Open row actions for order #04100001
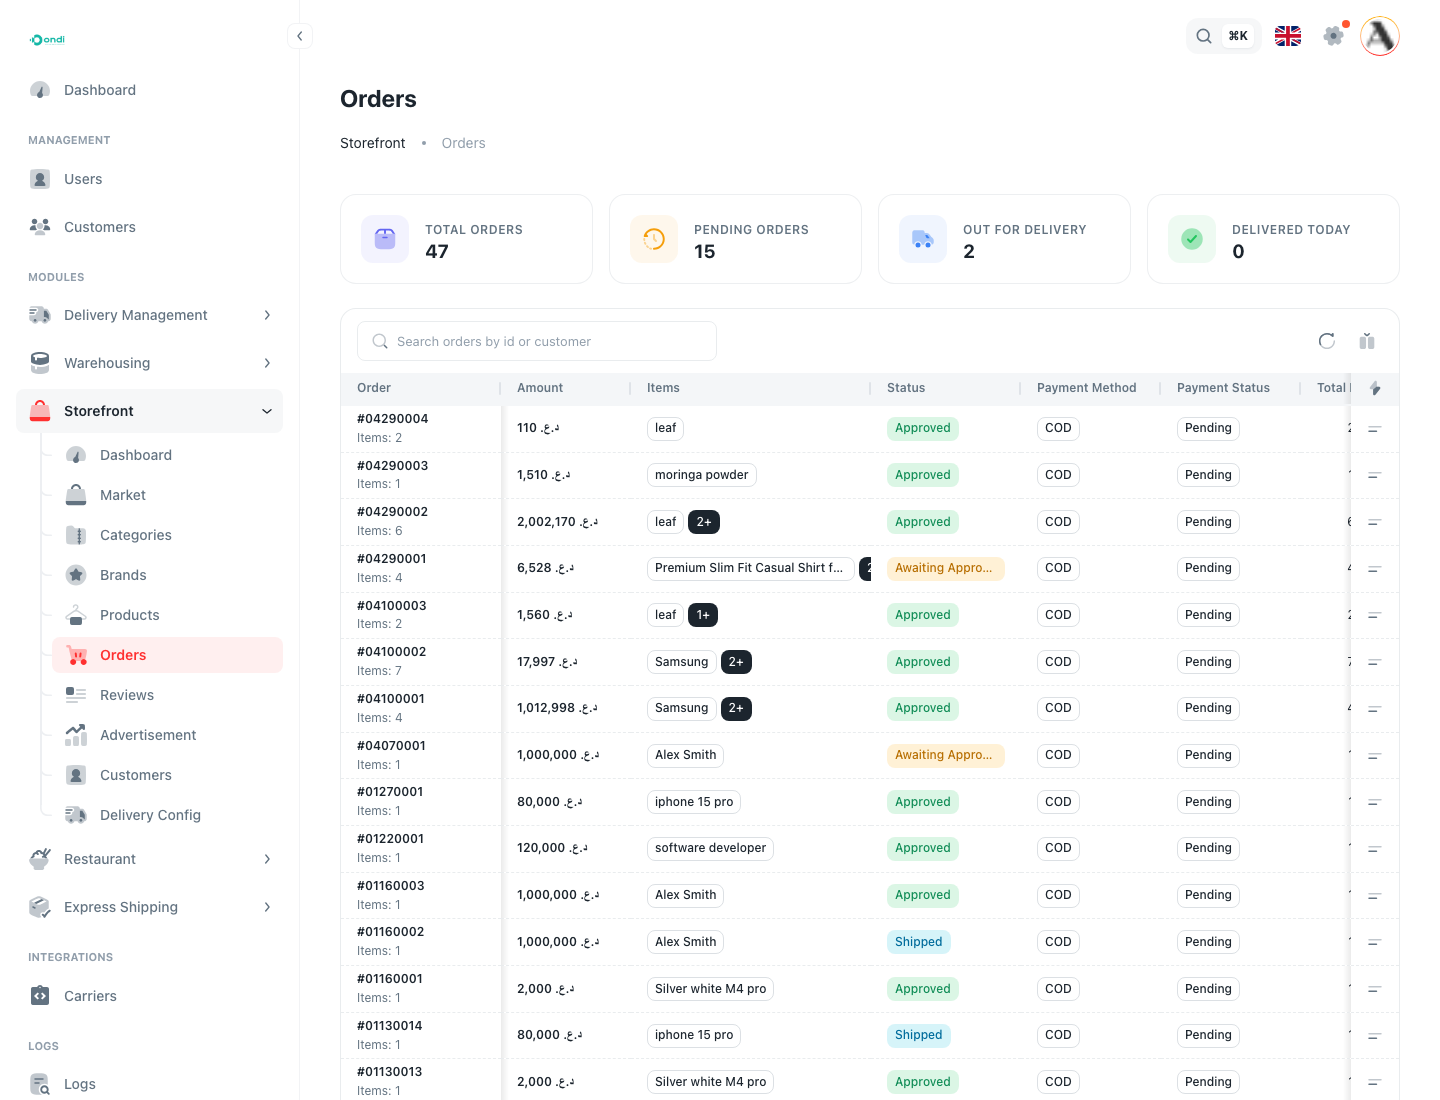The width and height of the screenshot is (1440, 1100). [1375, 709]
